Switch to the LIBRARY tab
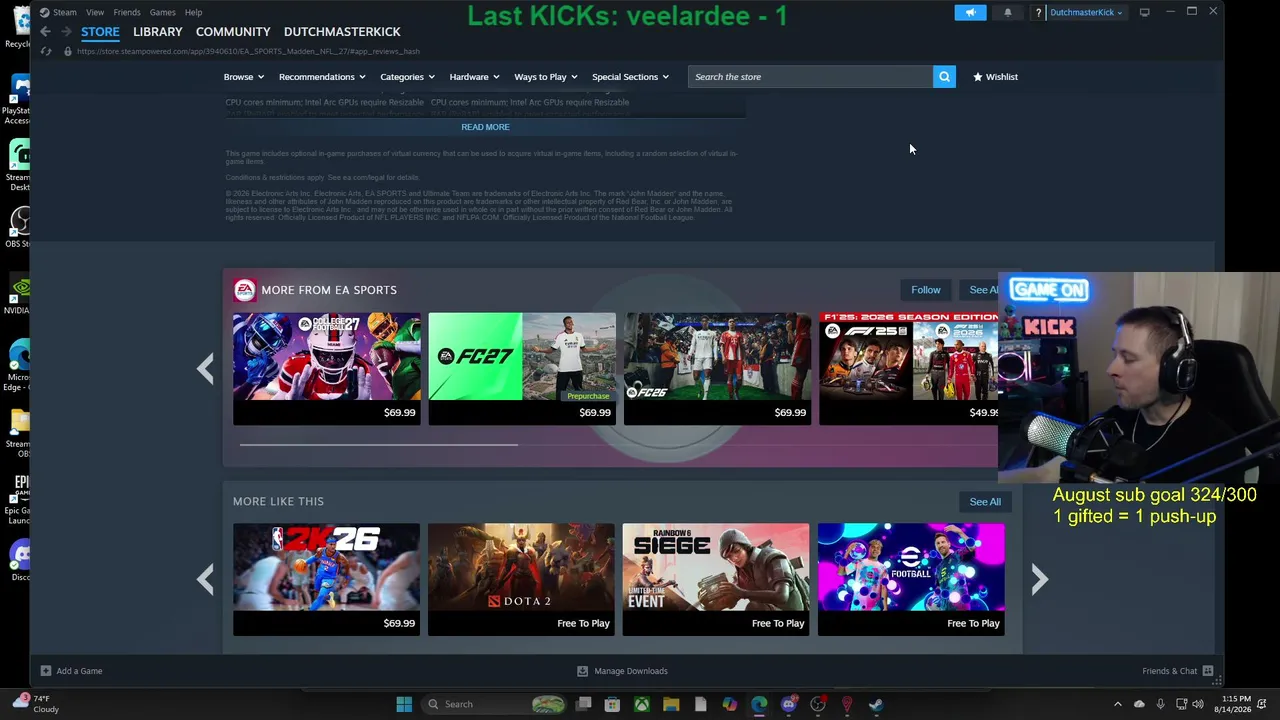 point(158,32)
